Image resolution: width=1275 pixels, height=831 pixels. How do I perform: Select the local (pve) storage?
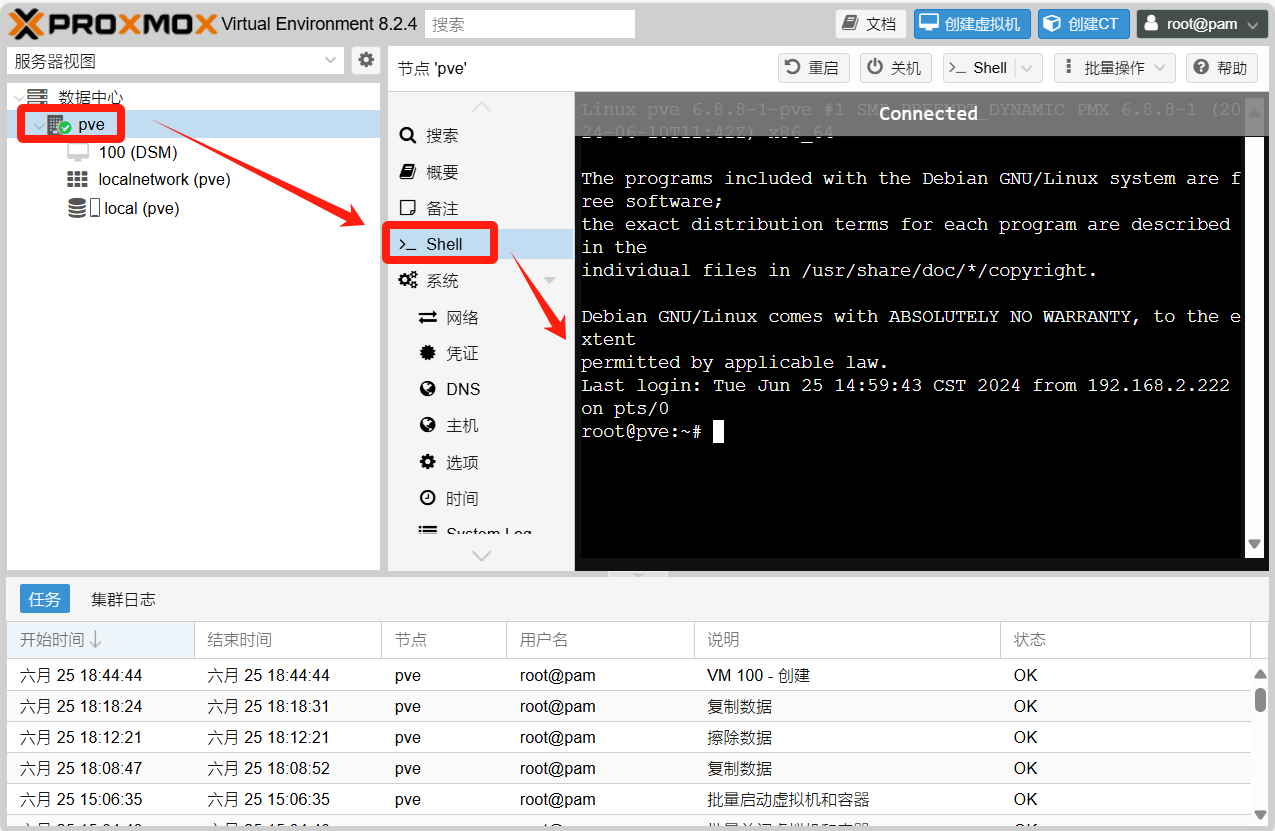pyautogui.click(x=141, y=208)
